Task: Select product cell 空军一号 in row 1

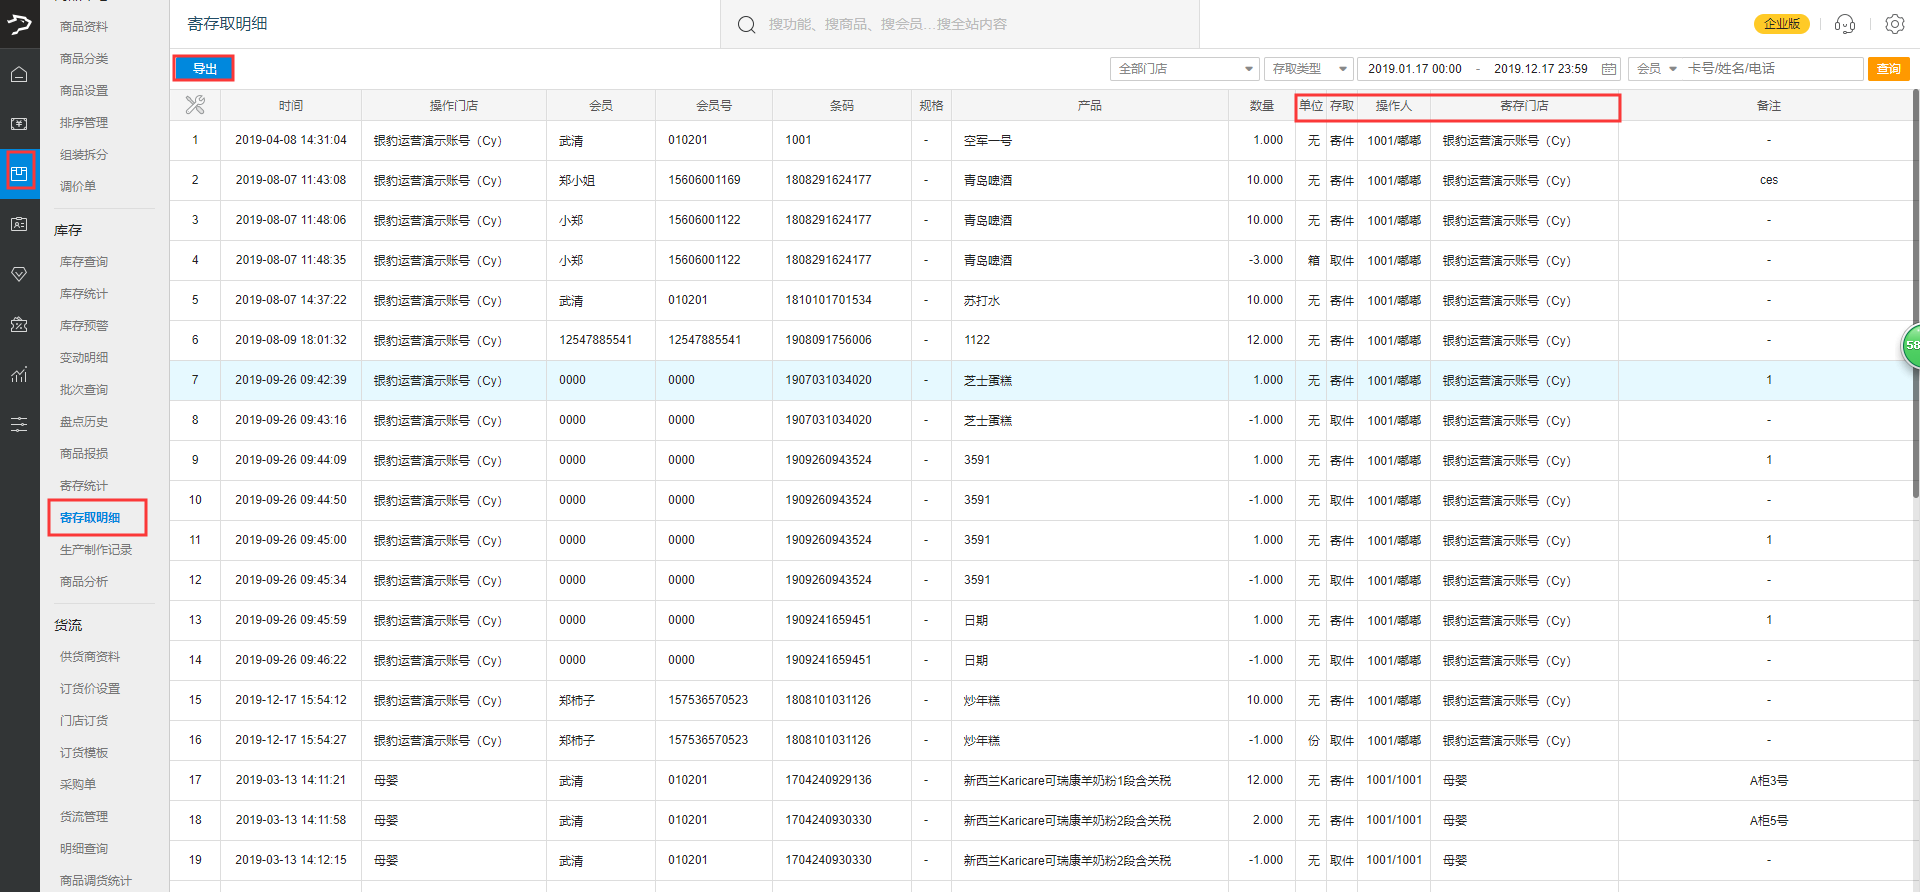Action: tap(988, 141)
